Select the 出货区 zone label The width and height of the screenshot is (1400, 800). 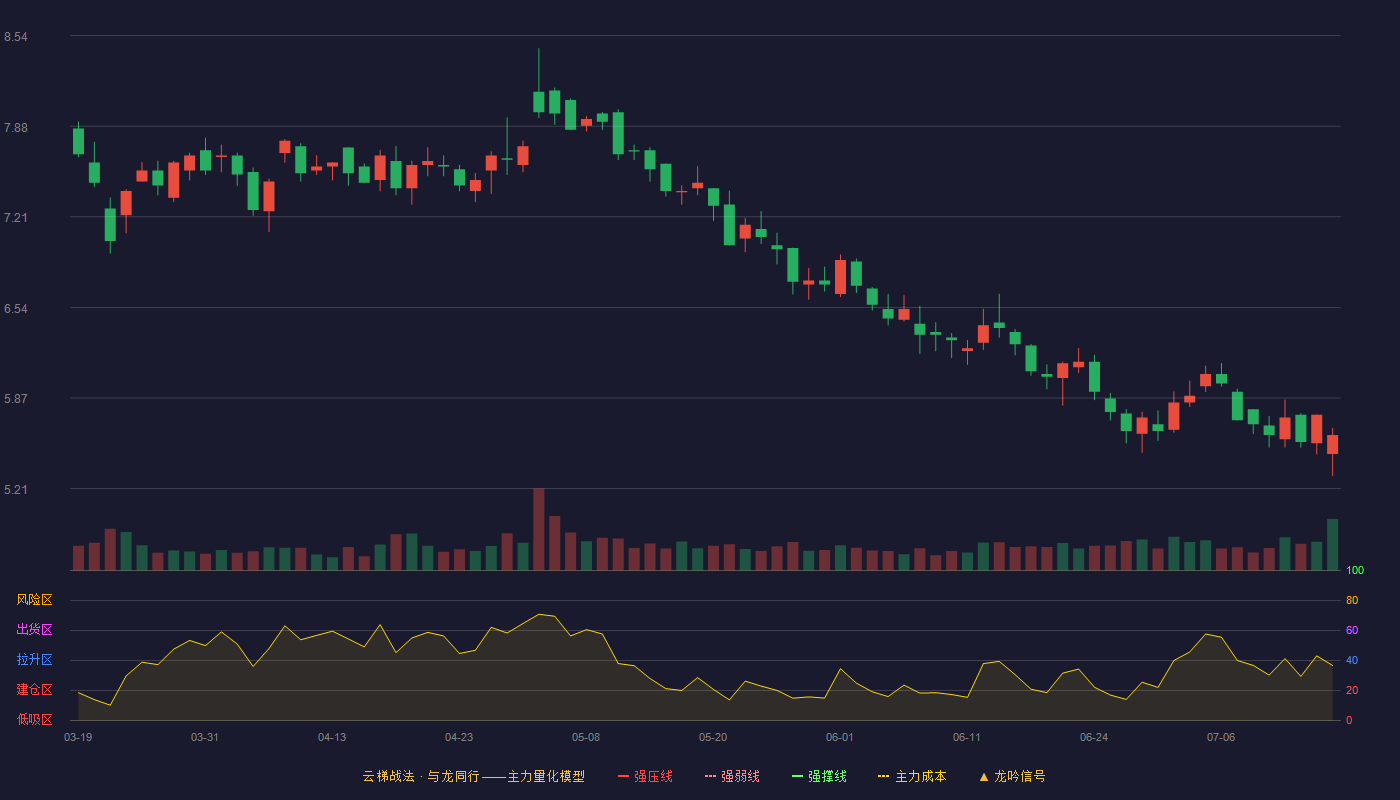(x=34, y=630)
